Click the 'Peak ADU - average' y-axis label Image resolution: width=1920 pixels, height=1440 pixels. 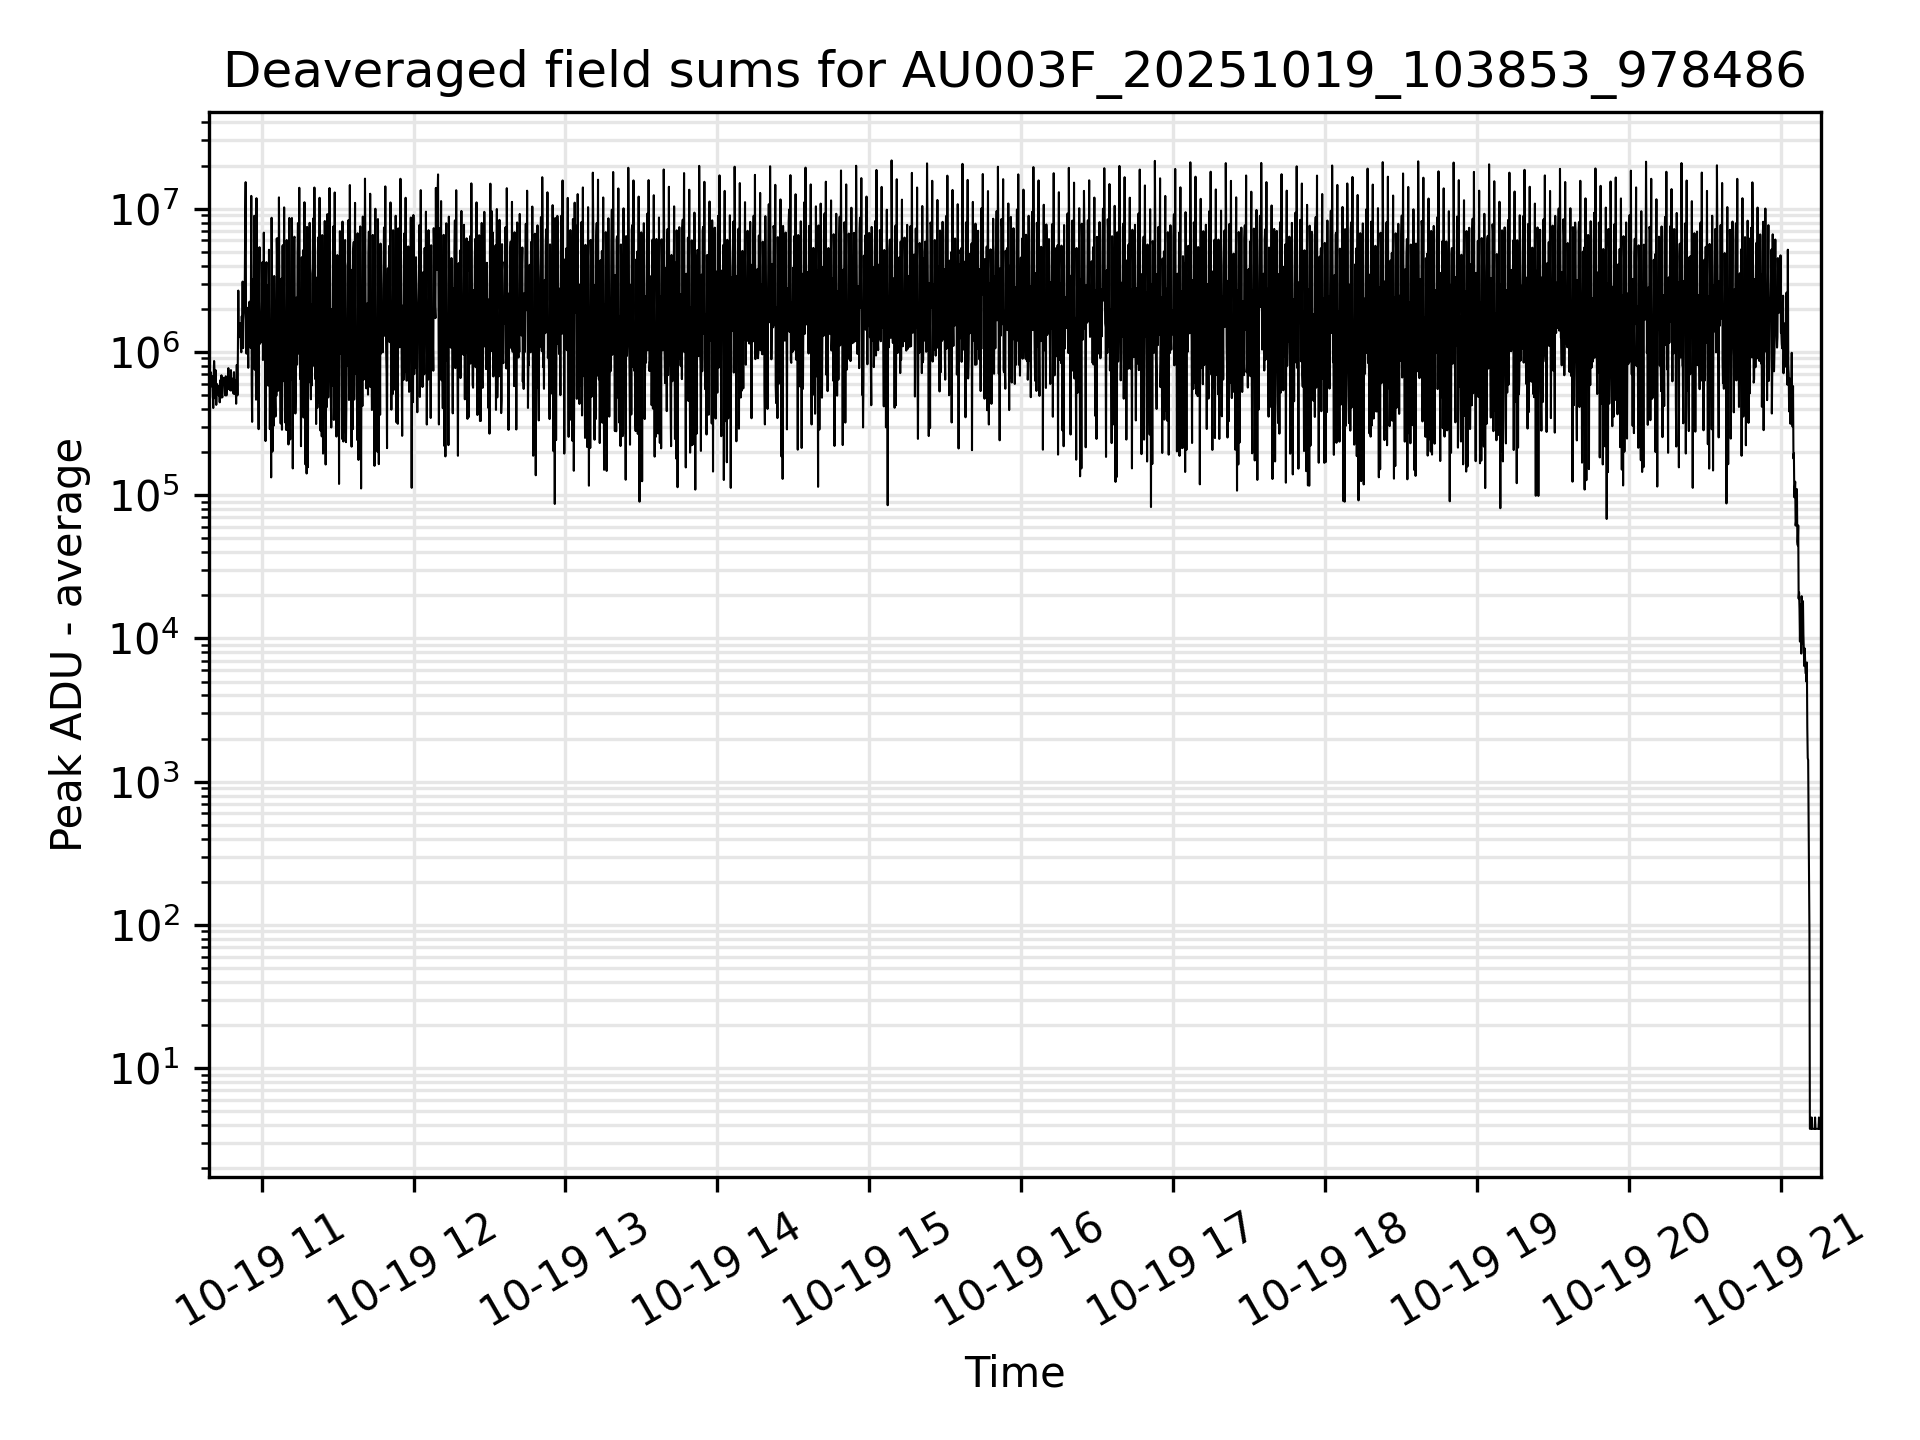point(67,645)
